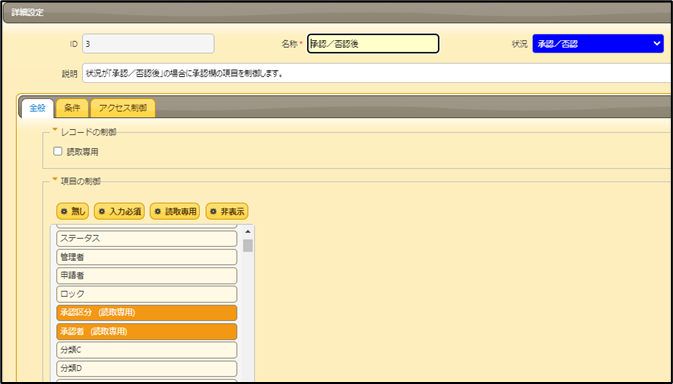Screen dimensions: 673x384
Task: Select 管理者 in the item list
Action: point(147,257)
